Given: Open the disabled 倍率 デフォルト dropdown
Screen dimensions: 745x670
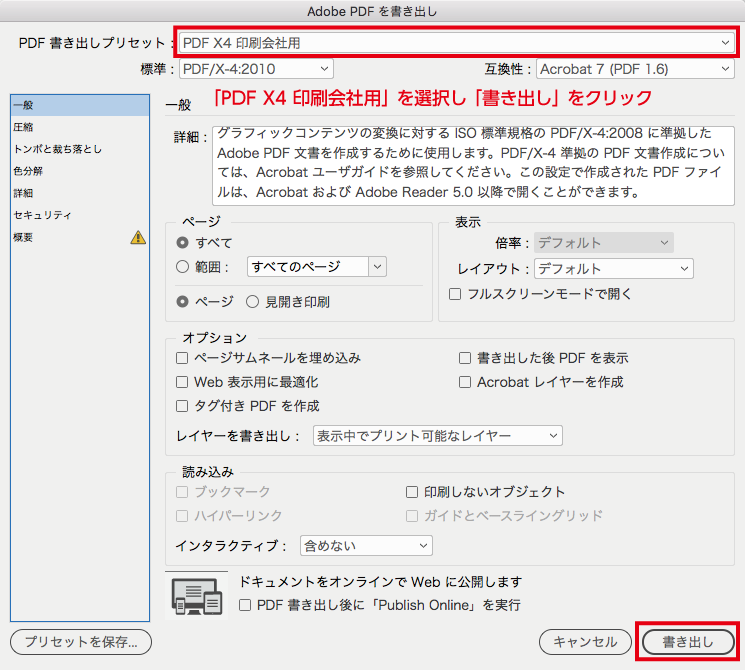Looking at the screenshot, I should click(x=603, y=243).
